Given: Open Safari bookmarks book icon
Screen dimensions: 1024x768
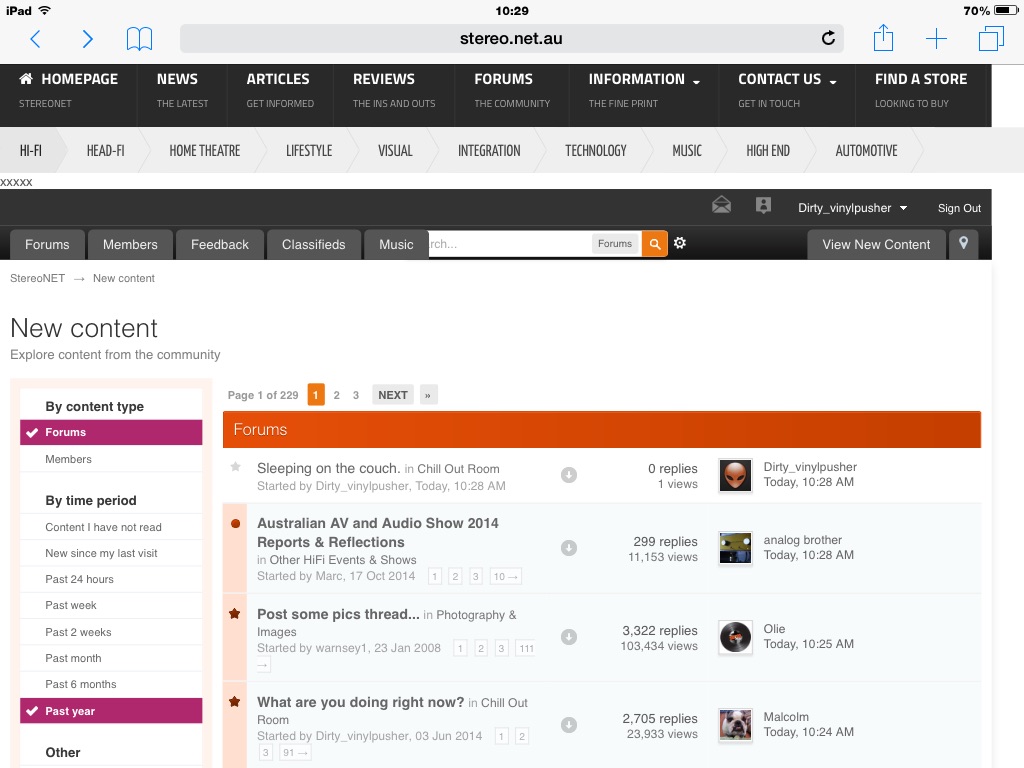Looking at the screenshot, I should (x=139, y=39).
